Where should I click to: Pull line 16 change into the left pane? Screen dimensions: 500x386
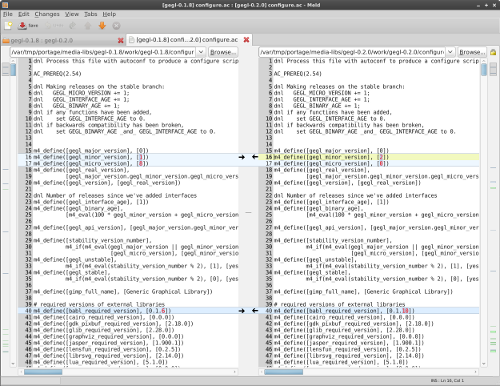coord(255,157)
